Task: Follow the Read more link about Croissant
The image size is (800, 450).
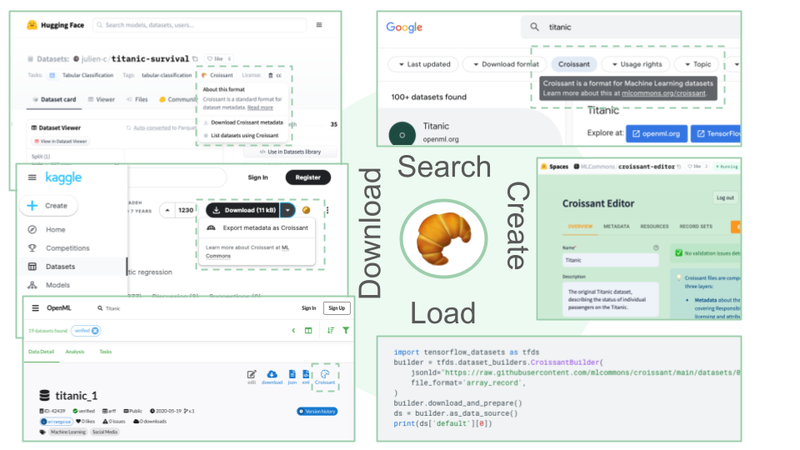Action: (260, 108)
